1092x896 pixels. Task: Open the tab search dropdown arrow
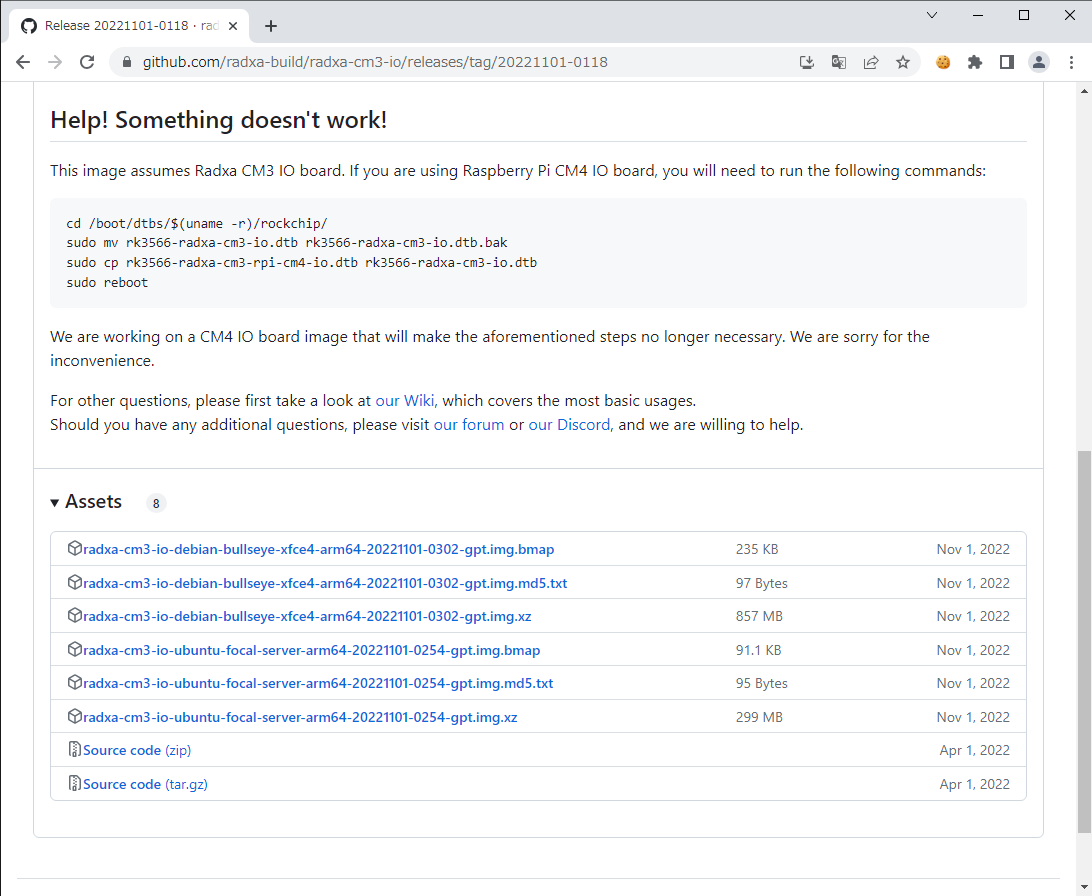pyautogui.click(x=932, y=15)
